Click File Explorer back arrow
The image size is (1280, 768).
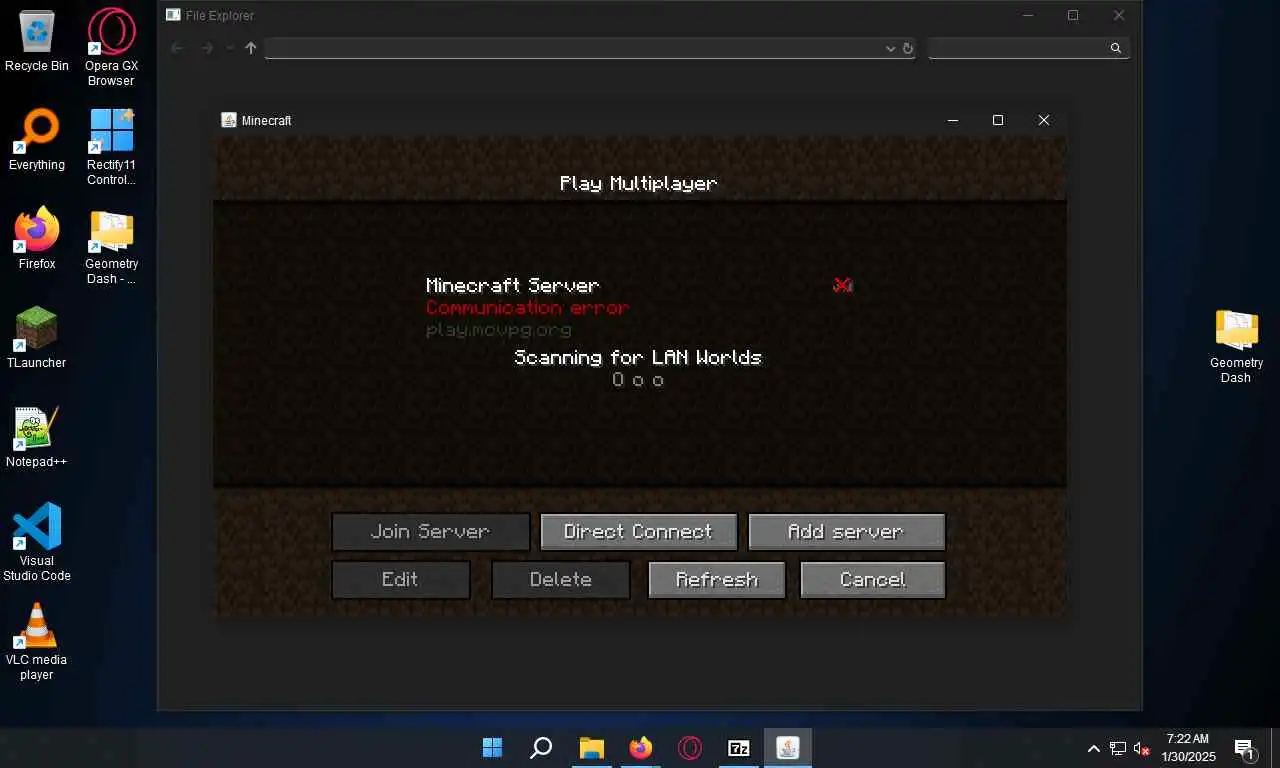point(177,48)
